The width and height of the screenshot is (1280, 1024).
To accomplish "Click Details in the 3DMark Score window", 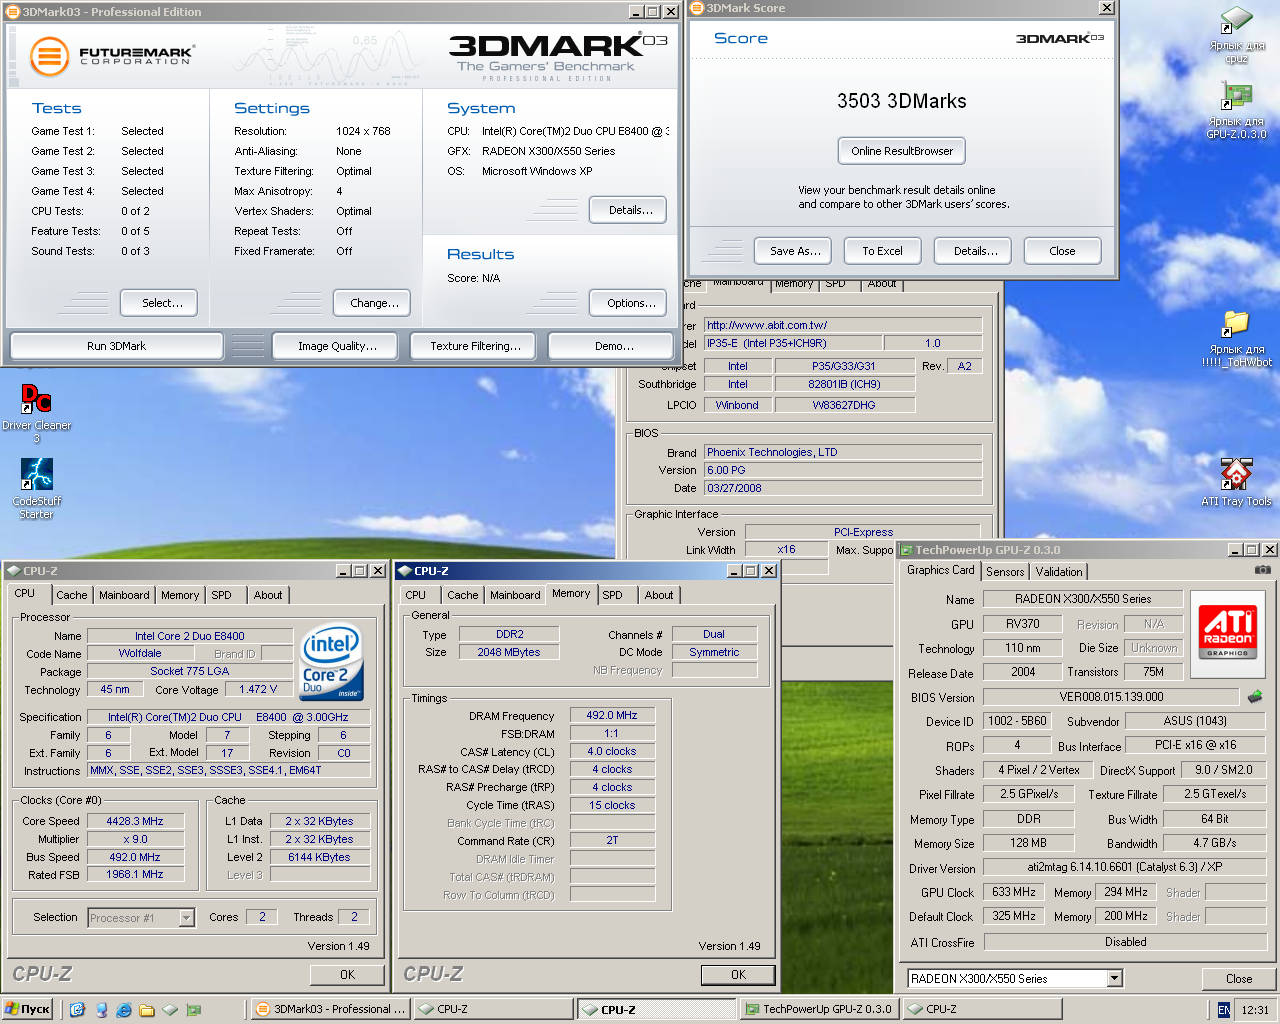I will (974, 251).
